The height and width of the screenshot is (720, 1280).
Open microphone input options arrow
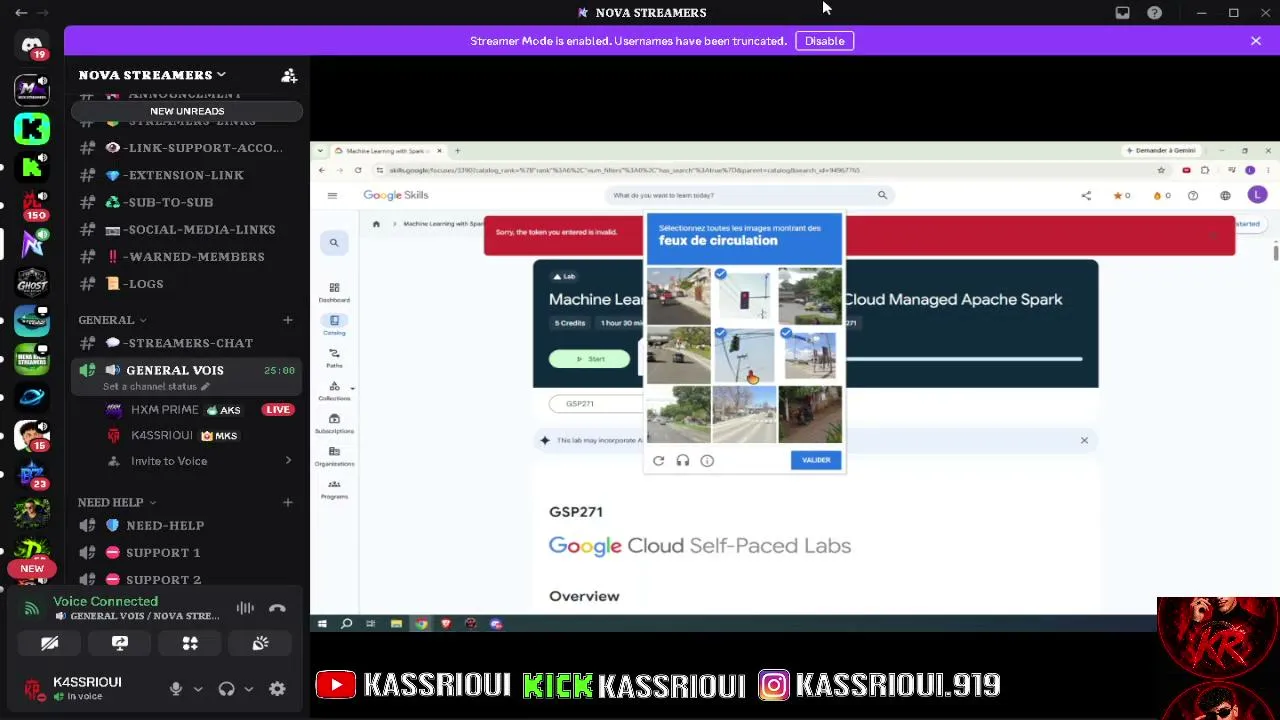[198, 689]
